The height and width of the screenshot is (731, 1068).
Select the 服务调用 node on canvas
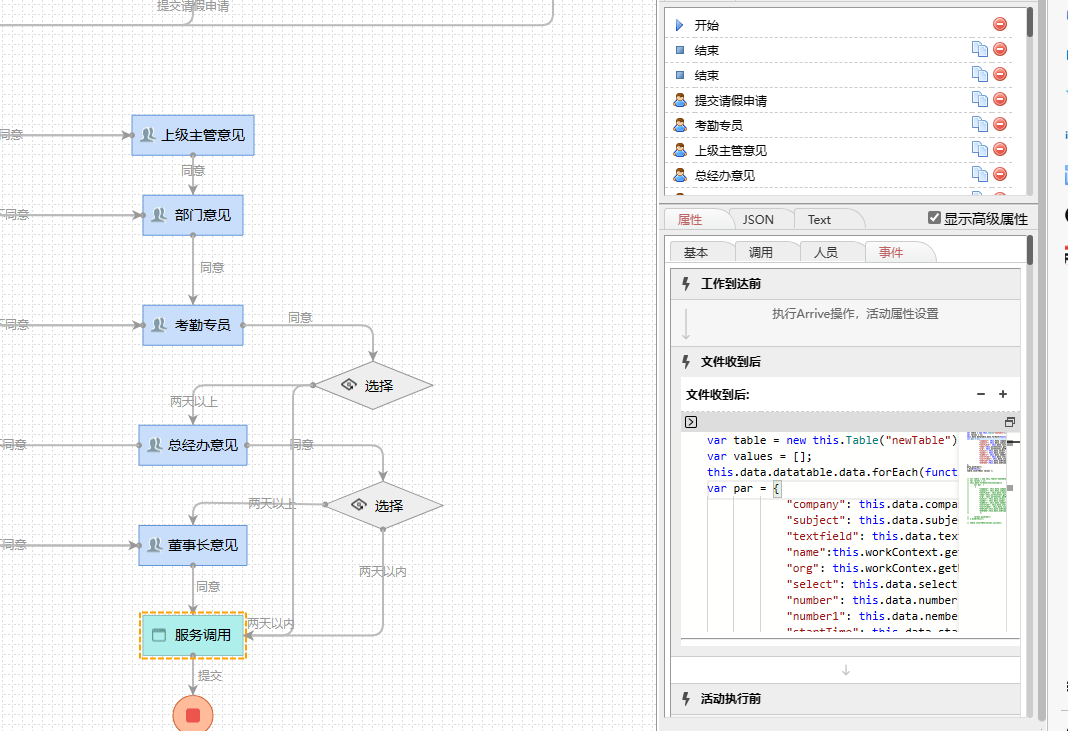click(193, 635)
